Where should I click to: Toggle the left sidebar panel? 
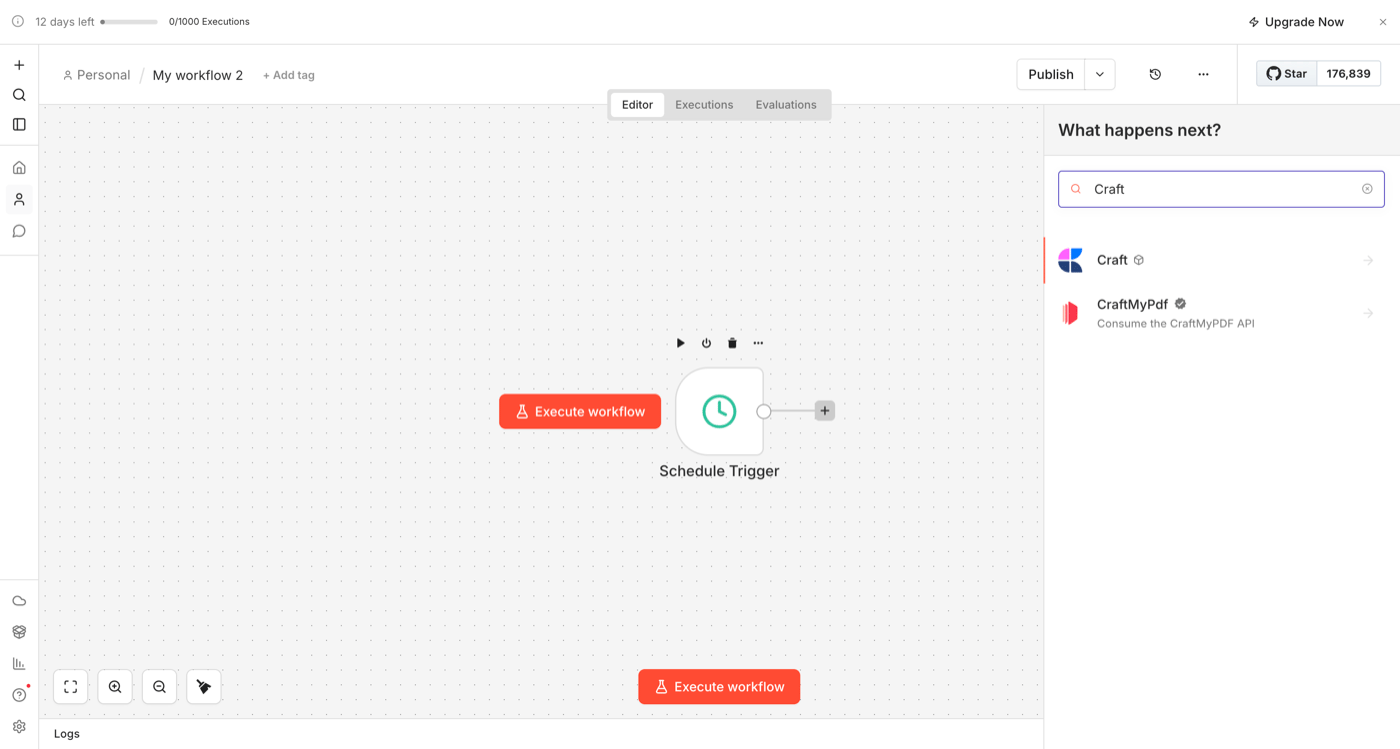tap(19, 125)
